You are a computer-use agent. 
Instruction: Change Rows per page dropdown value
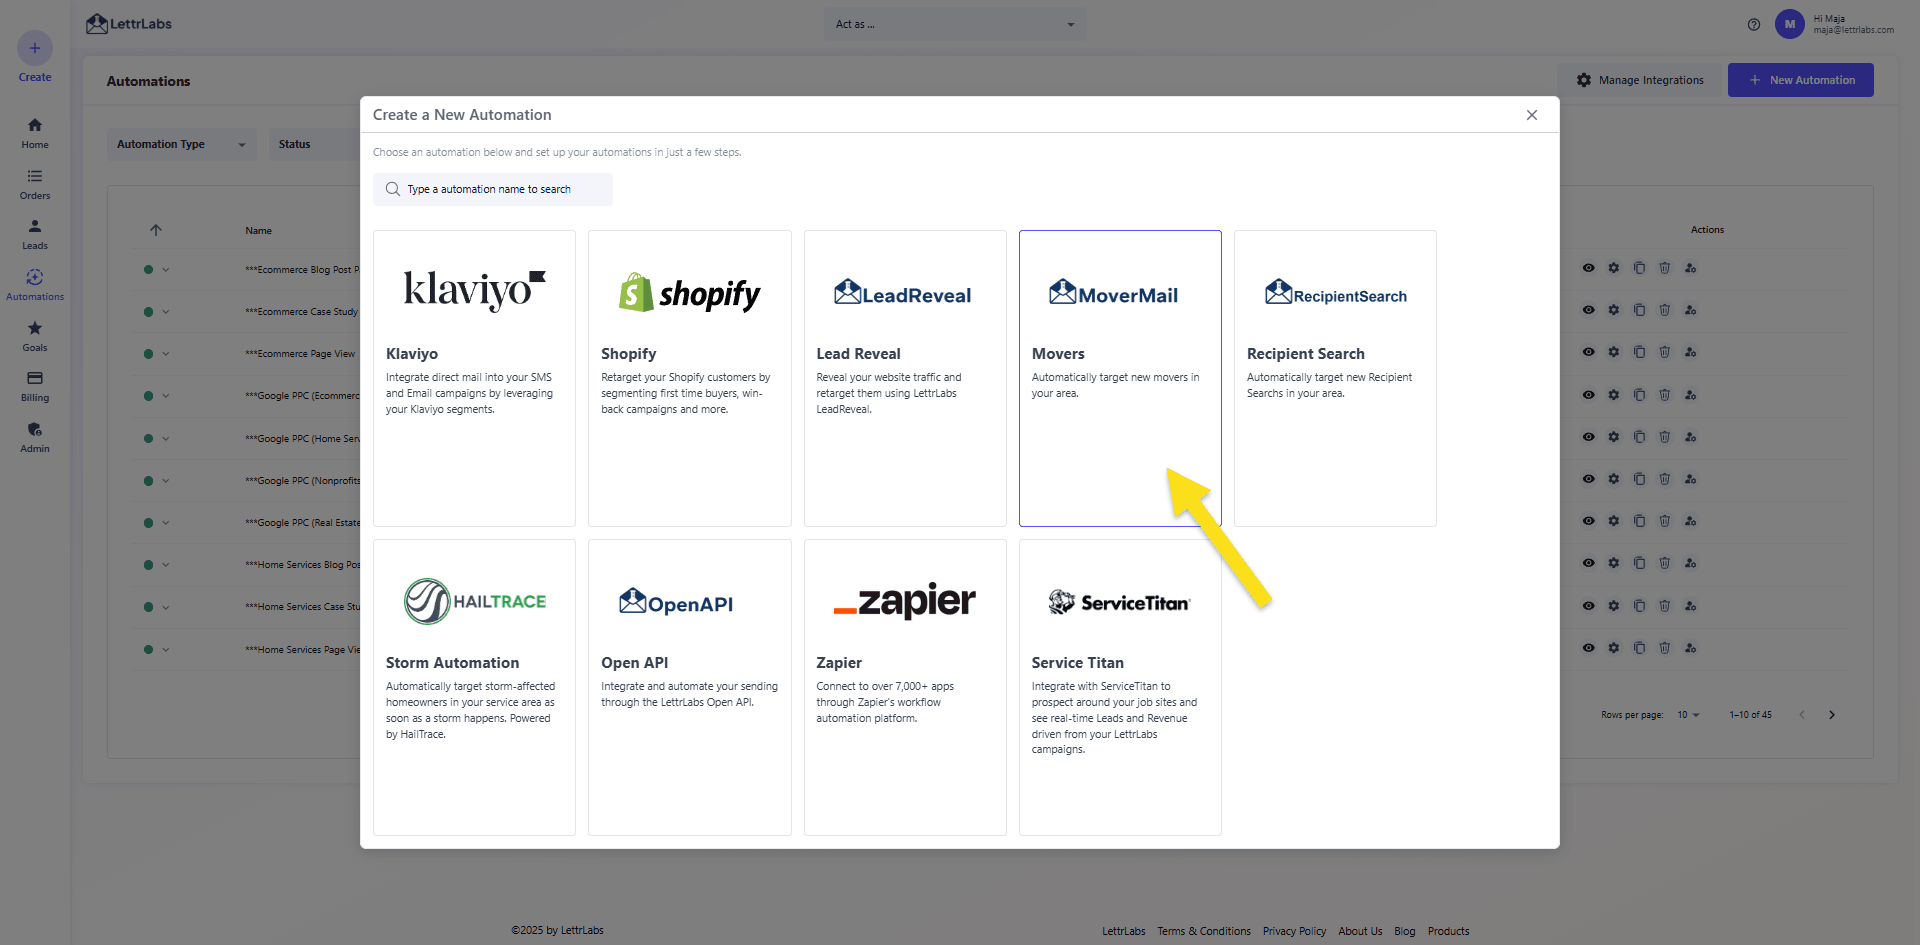point(1688,715)
